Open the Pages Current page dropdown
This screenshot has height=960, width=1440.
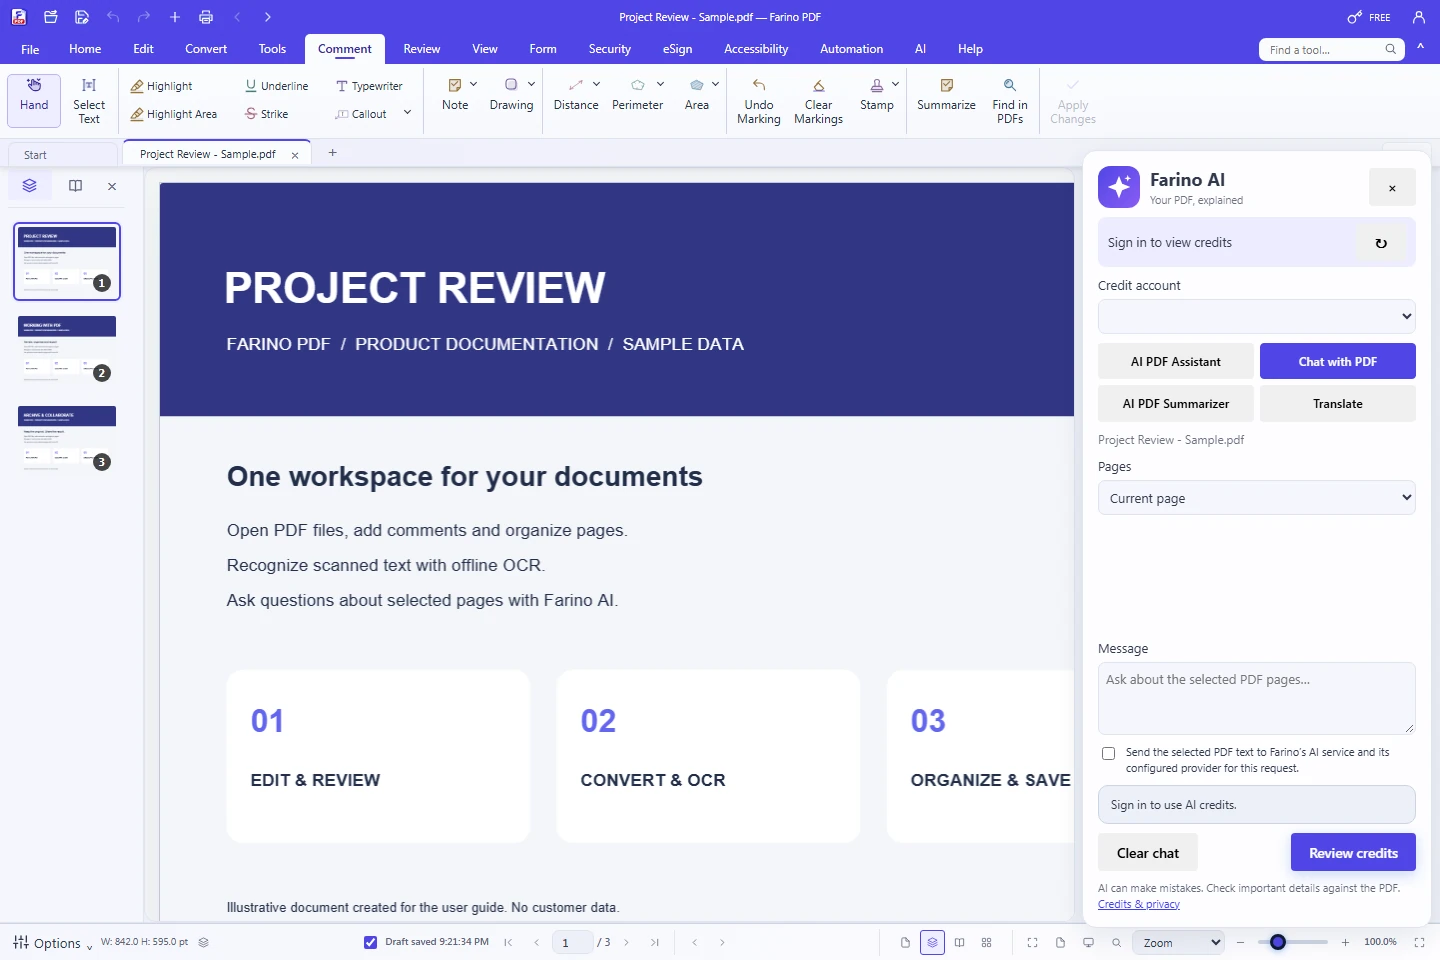pyautogui.click(x=1256, y=498)
